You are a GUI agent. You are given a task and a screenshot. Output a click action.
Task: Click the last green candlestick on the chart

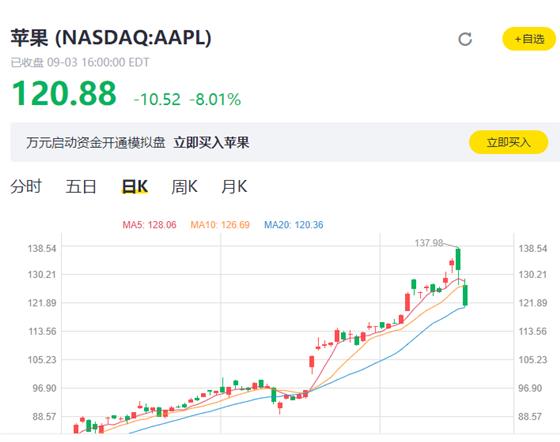coord(465,295)
